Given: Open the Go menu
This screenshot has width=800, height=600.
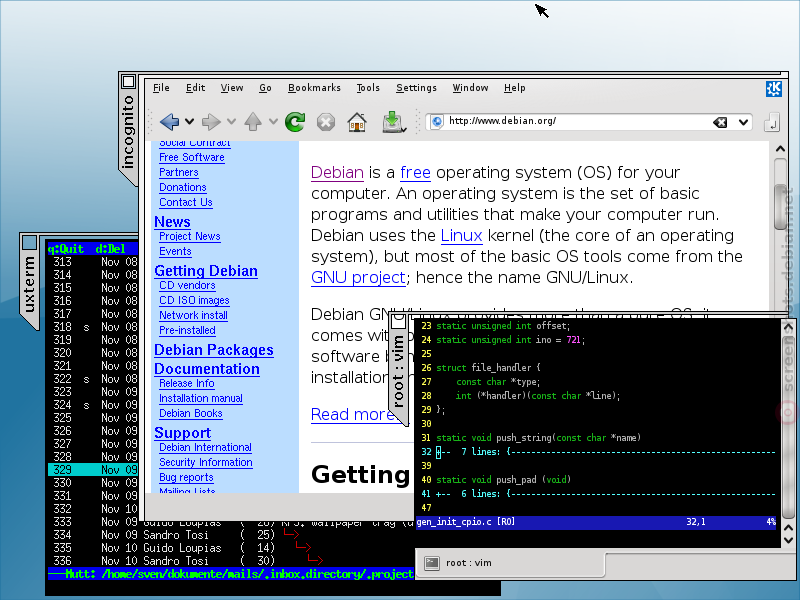Looking at the screenshot, I should pos(265,88).
